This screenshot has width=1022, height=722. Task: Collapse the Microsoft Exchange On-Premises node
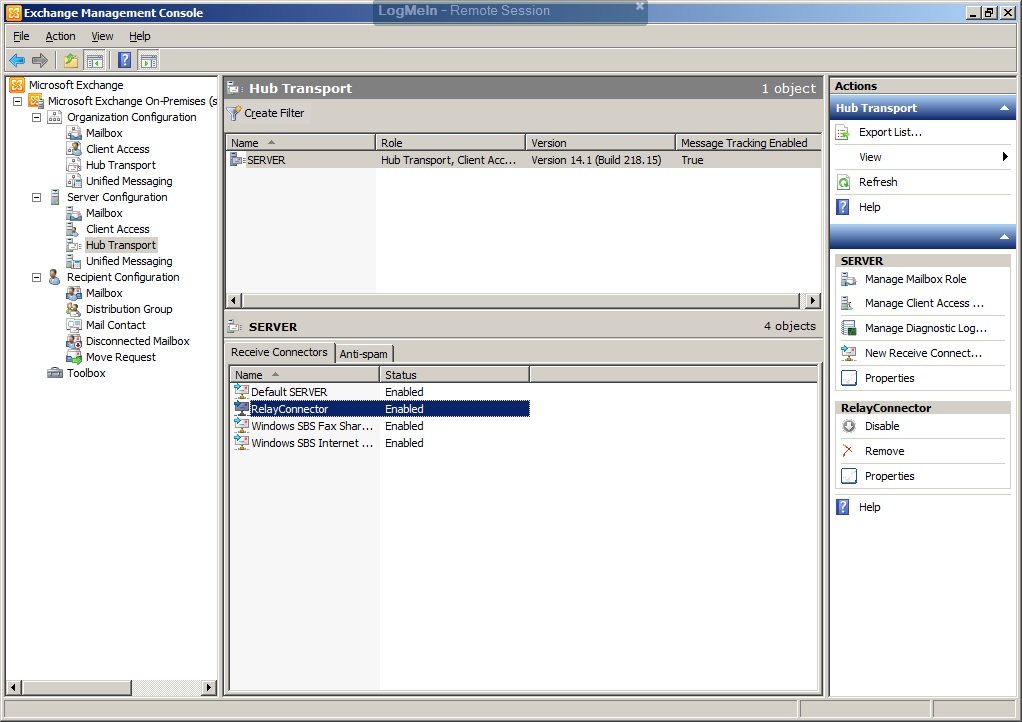click(x=18, y=101)
